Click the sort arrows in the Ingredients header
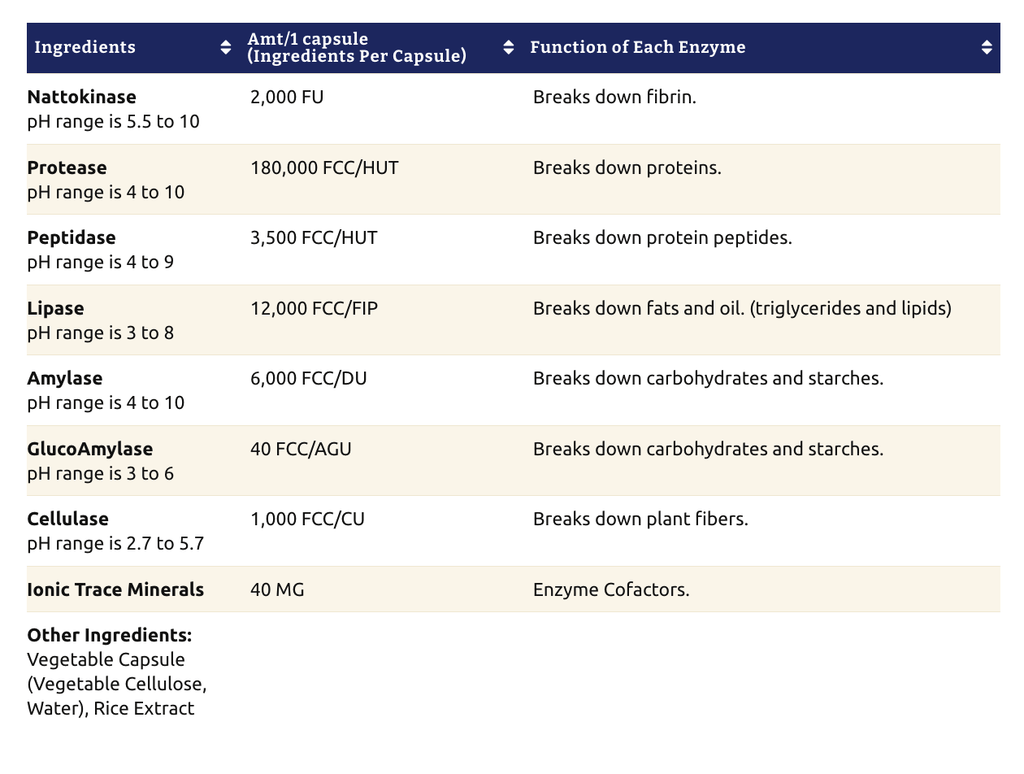Image resolution: width=1024 pixels, height=774 pixels. pyautogui.click(x=225, y=47)
